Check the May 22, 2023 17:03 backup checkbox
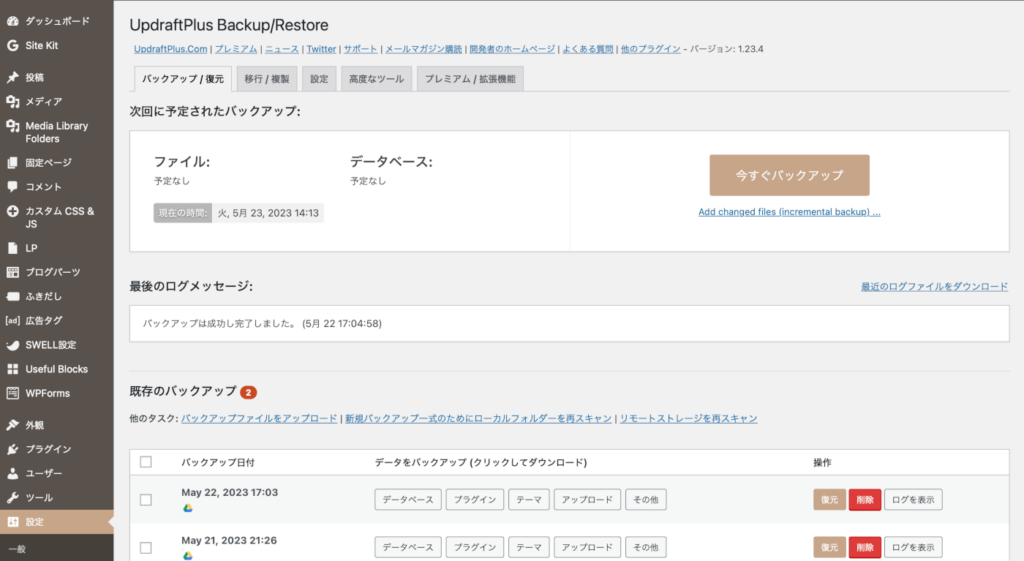 pos(146,500)
